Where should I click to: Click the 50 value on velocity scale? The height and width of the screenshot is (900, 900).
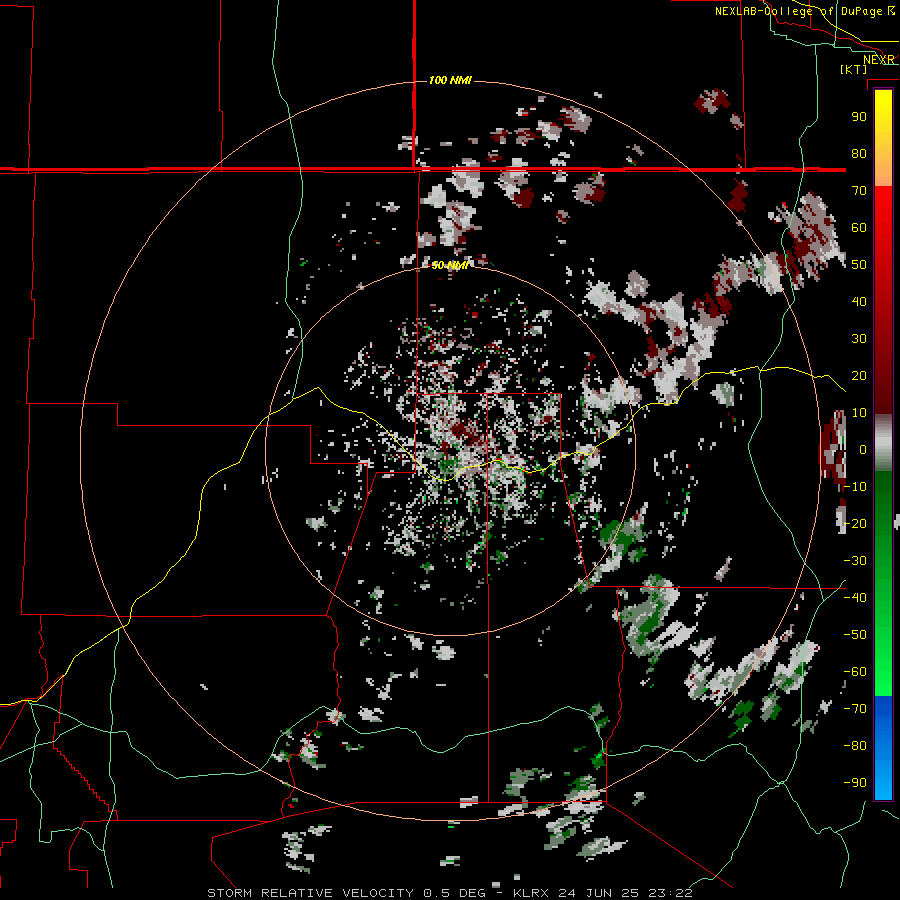click(859, 264)
